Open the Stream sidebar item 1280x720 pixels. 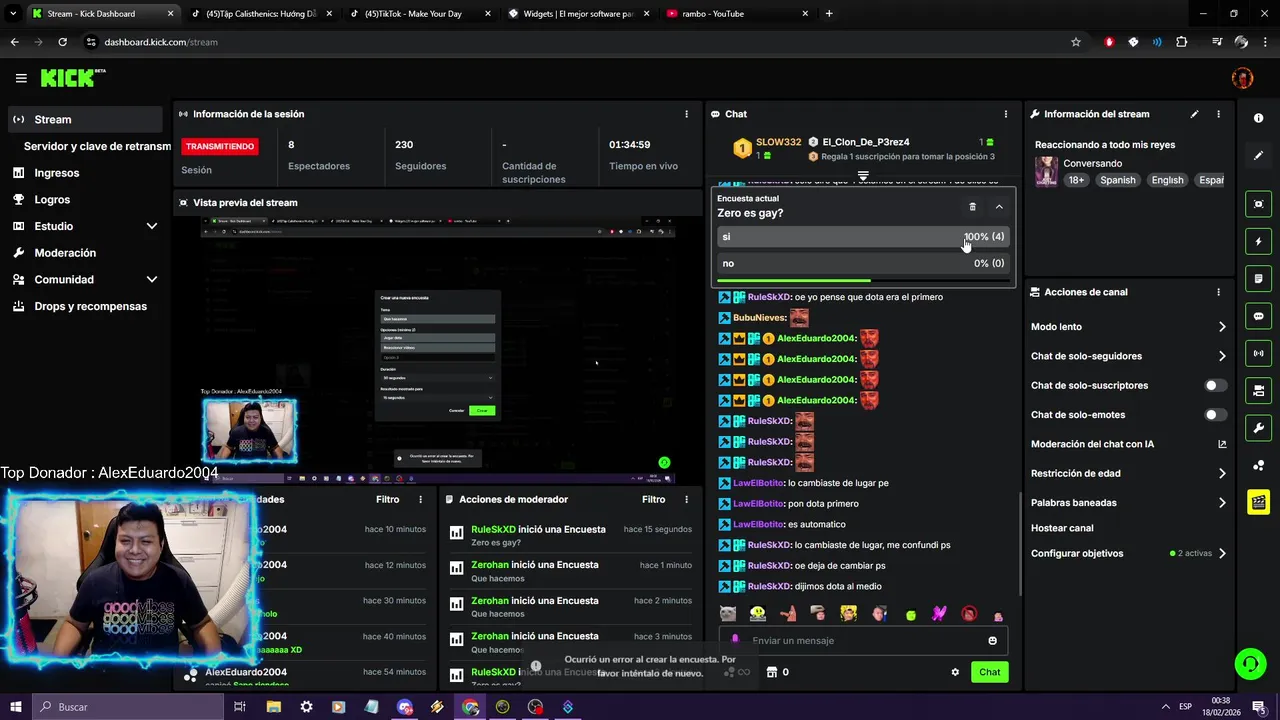[84, 119]
